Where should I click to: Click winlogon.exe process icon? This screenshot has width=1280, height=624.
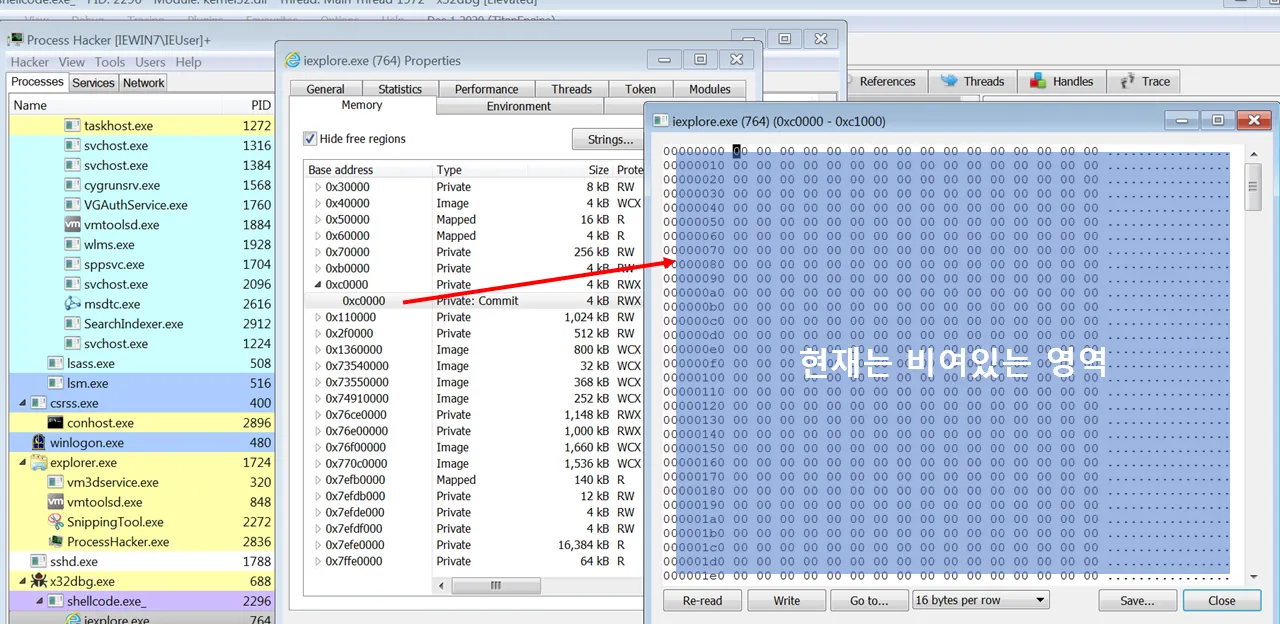click(x=38, y=443)
